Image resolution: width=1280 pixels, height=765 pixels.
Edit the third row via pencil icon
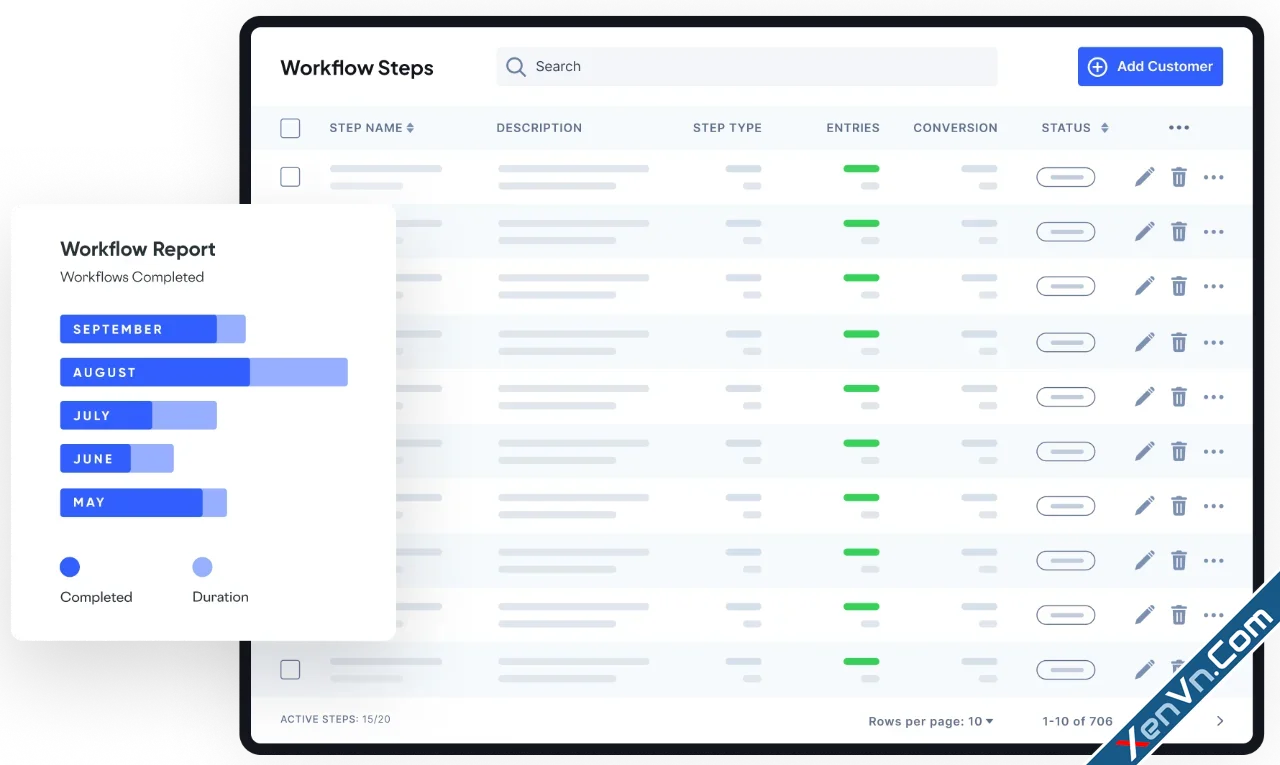coord(1144,286)
